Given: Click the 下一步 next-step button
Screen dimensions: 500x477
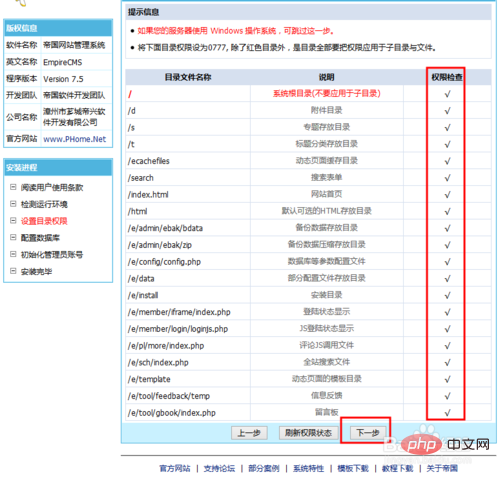Looking at the screenshot, I should coord(368,433).
